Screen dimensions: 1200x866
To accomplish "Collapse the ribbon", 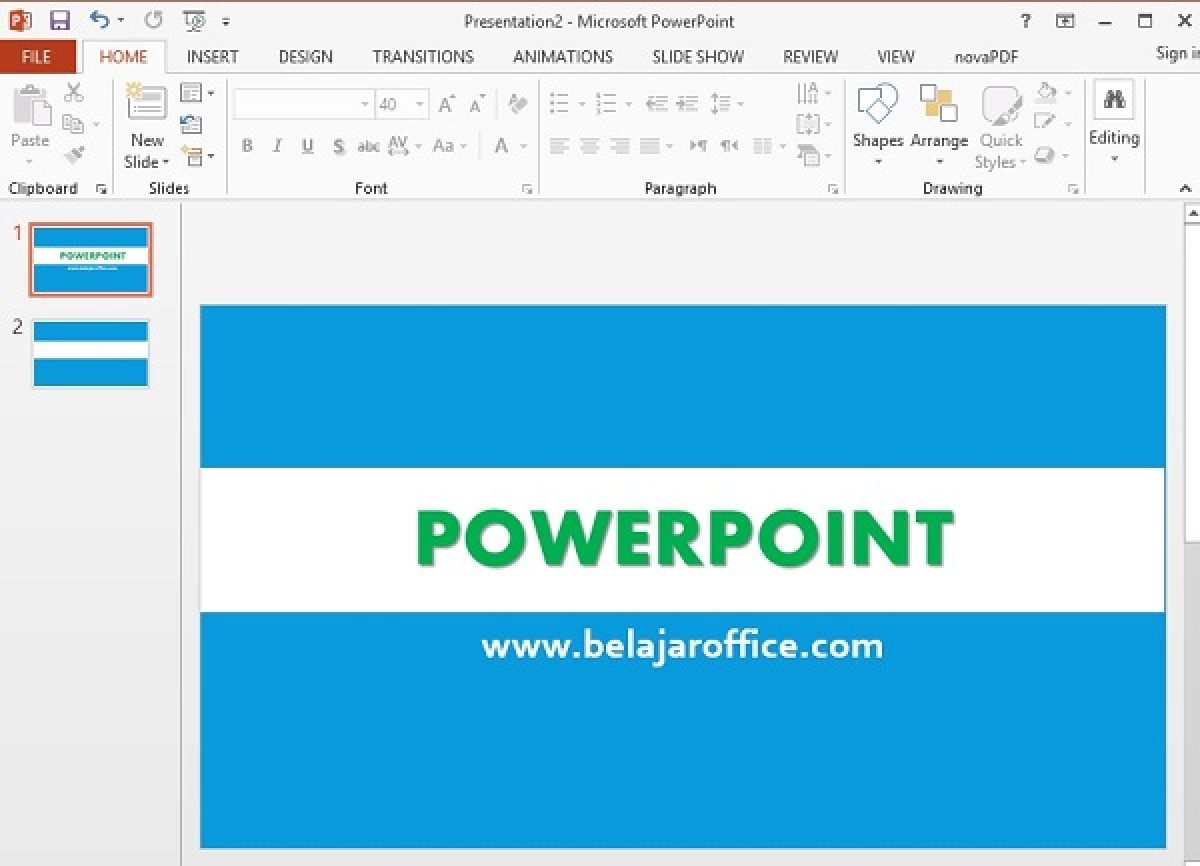I will click(1185, 188).
